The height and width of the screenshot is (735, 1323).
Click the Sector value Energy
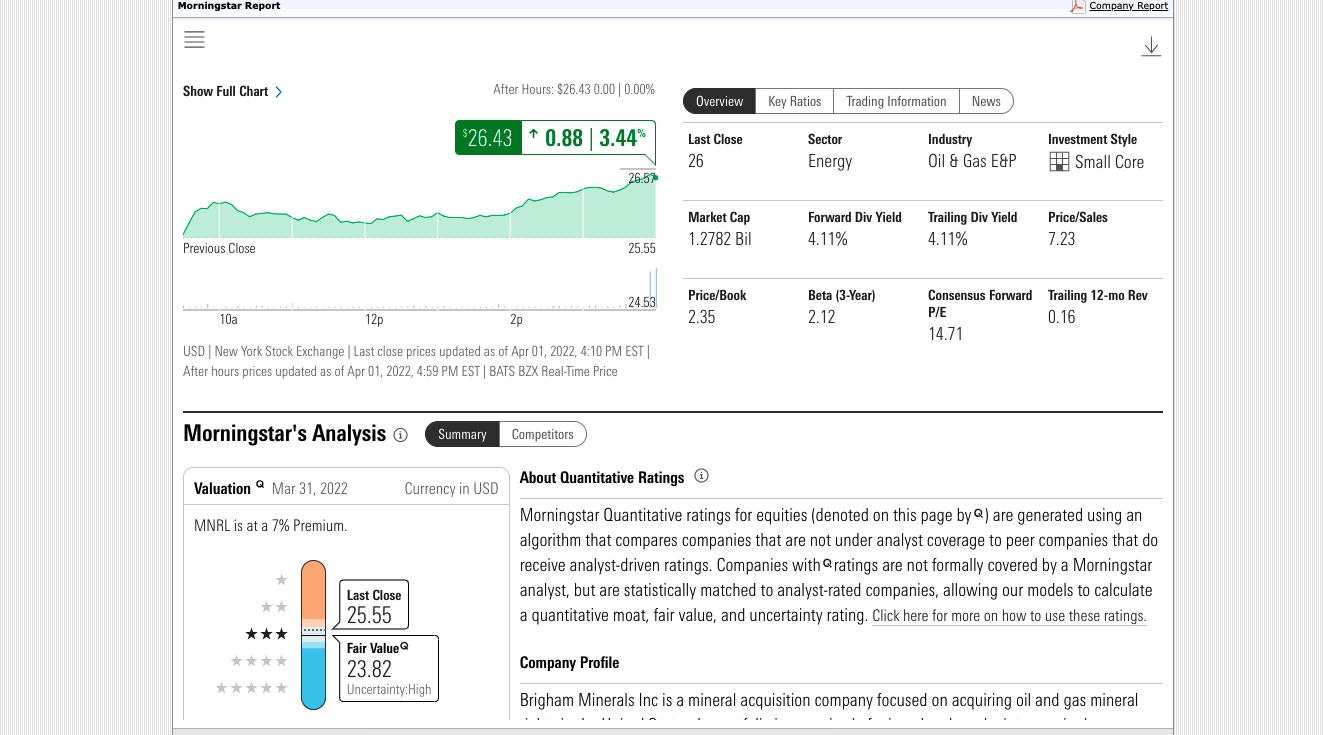(x=830, y=161)
